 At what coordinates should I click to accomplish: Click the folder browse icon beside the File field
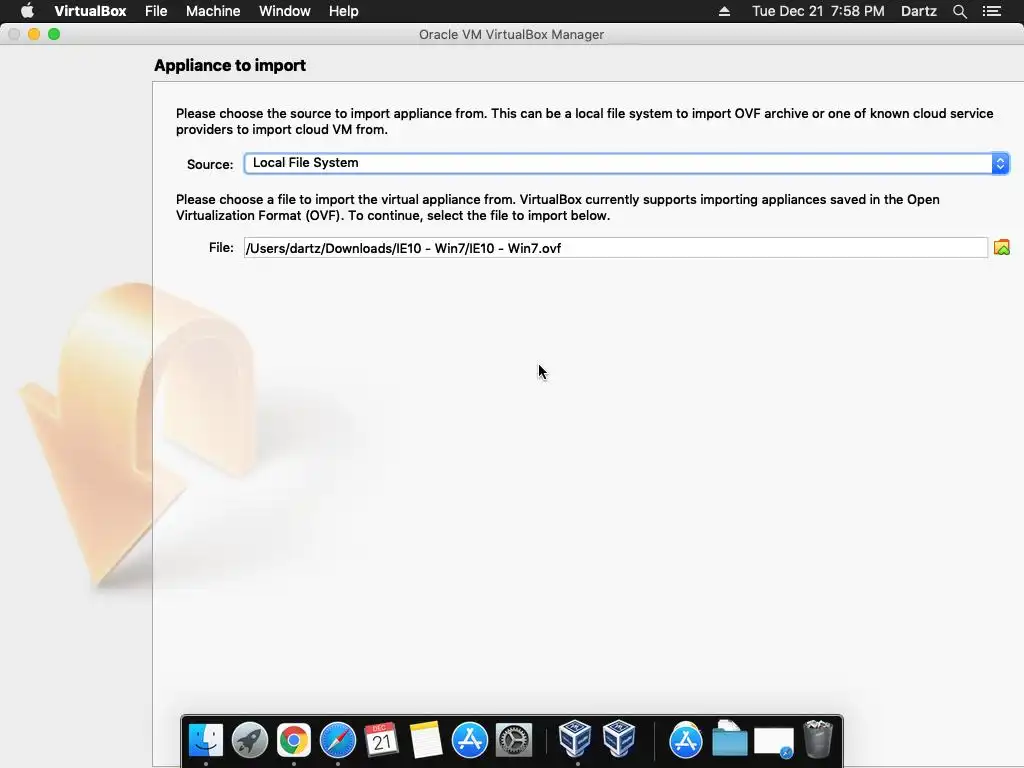[x=1001, y=248]
